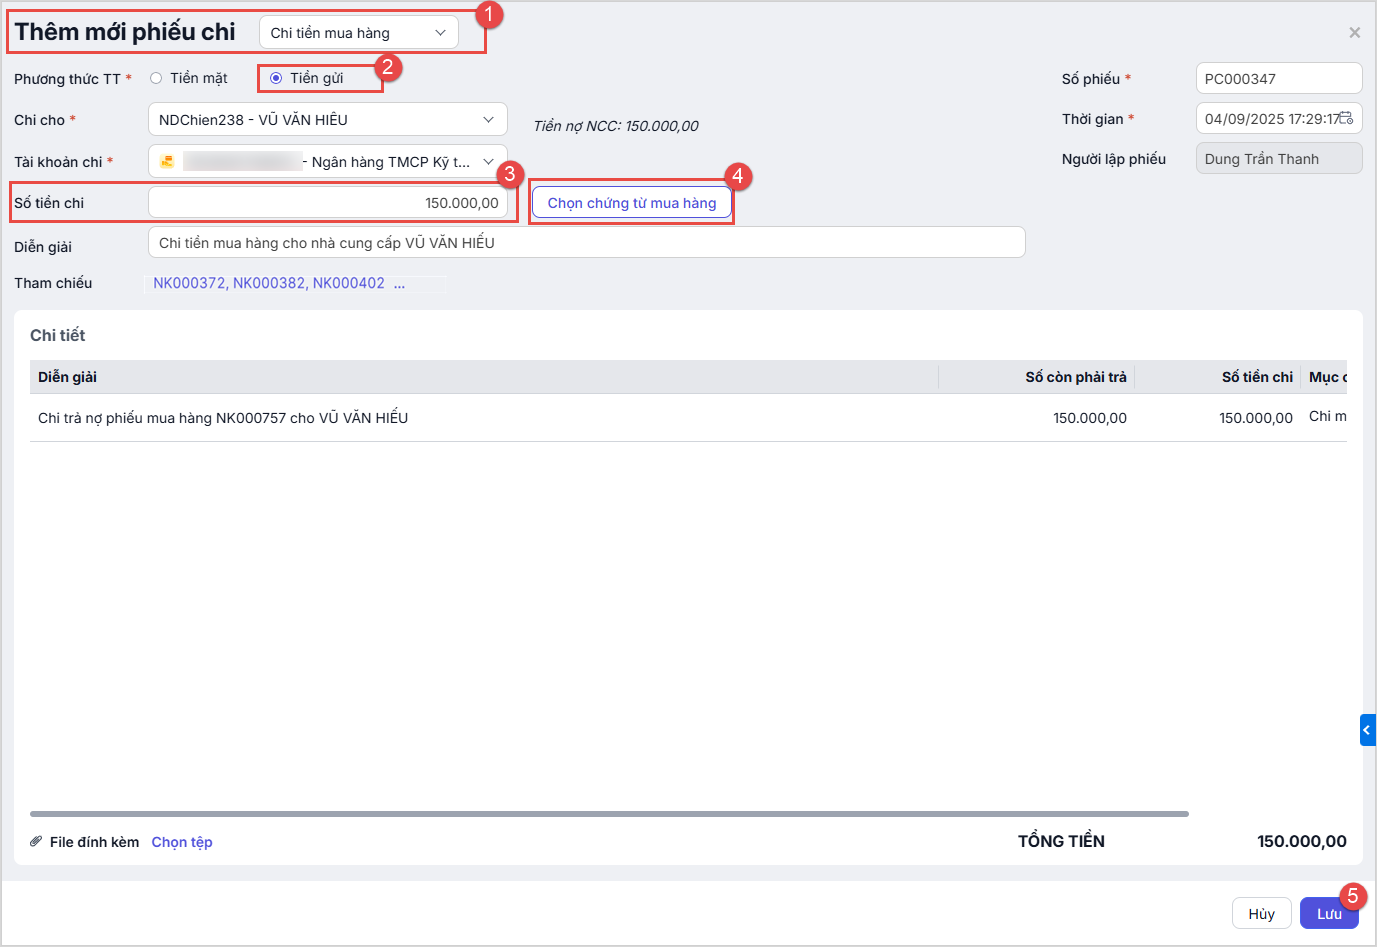Open the Chi tiền mua hàng type dropdown

click(359, 33)
